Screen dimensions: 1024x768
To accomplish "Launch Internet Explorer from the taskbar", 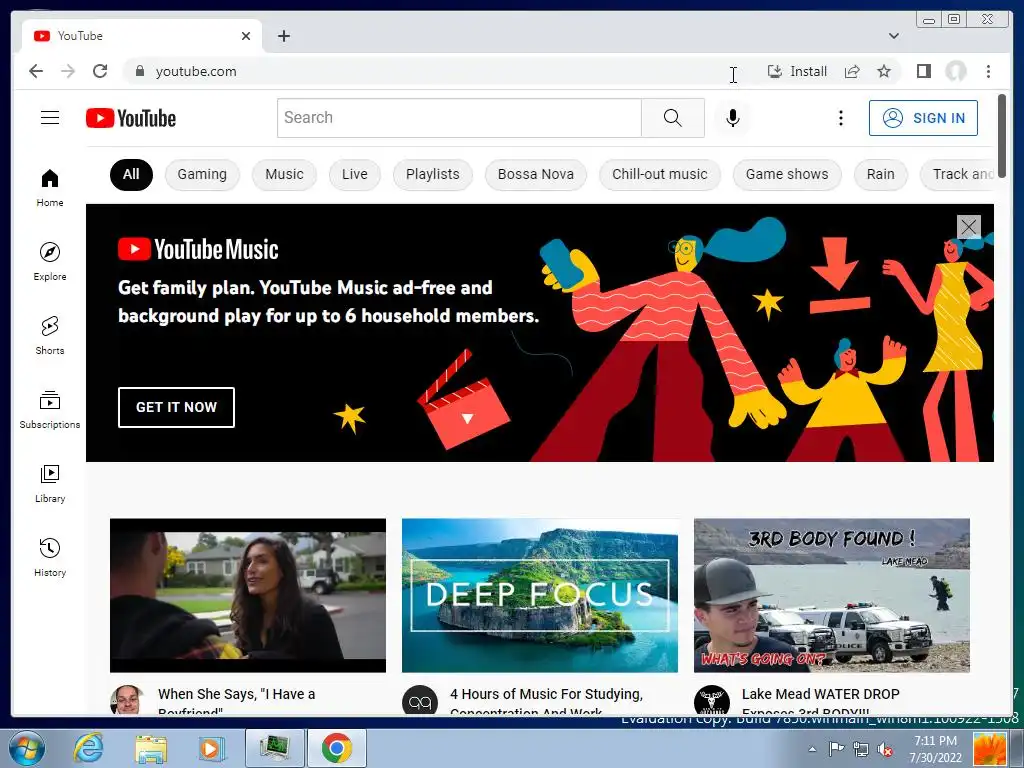I will pyautogui.click(x=88, y=748).
